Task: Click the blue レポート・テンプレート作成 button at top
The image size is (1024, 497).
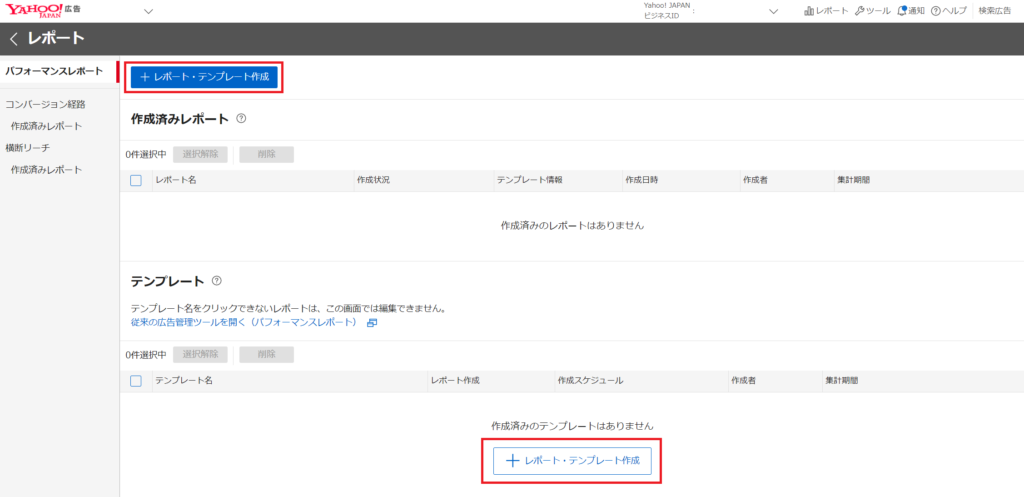Action: (x=204, y=77)
